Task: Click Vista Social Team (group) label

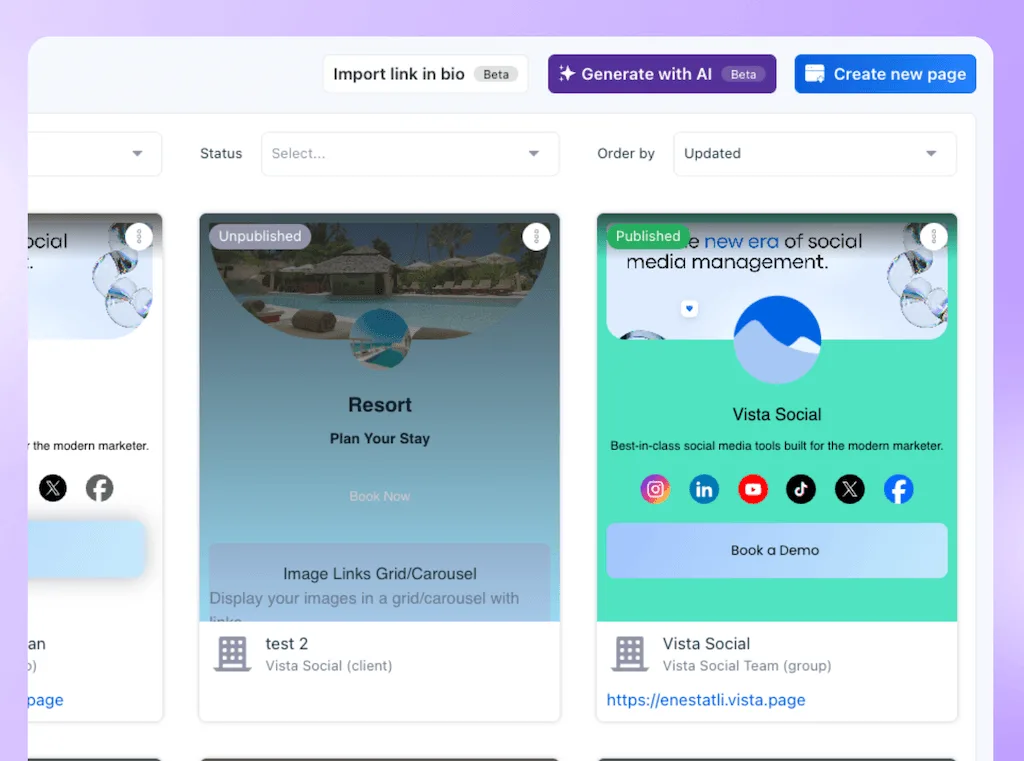Action: pyautogui.click(x=747, y=666)
